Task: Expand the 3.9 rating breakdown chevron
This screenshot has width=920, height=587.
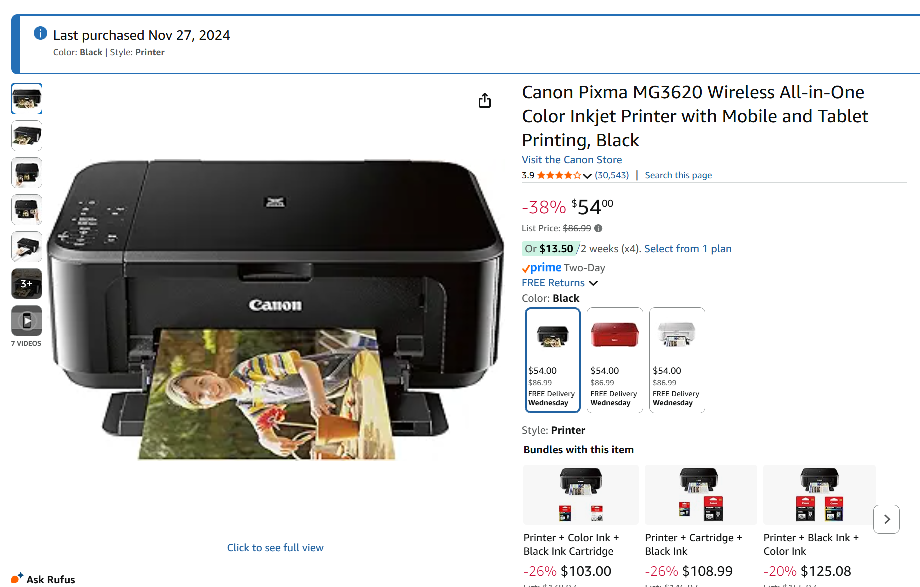Action: (587, 176)
